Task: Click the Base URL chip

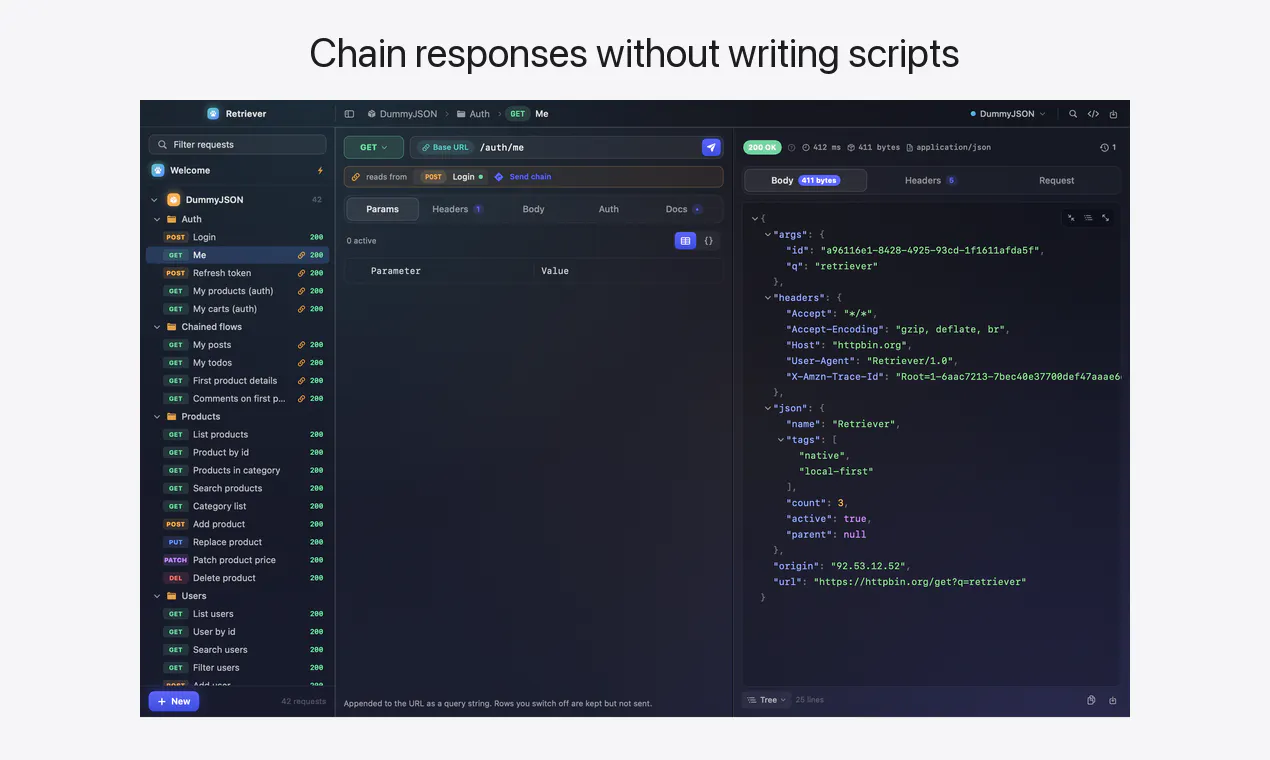Action: click(444, 147)
